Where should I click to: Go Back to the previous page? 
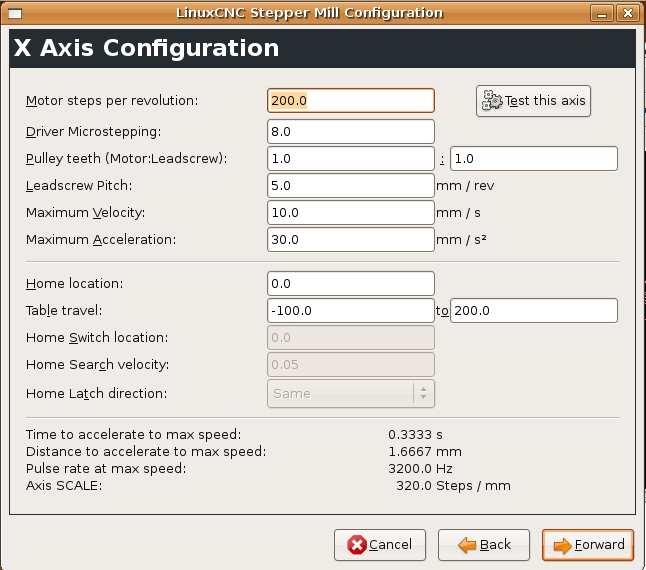click(484, 545)
